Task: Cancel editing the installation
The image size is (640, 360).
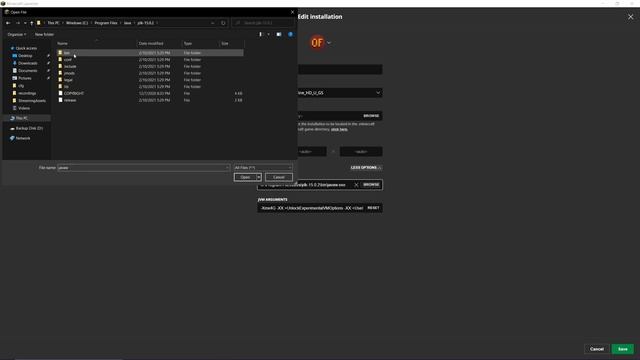Action: click(x=597, y=349)
